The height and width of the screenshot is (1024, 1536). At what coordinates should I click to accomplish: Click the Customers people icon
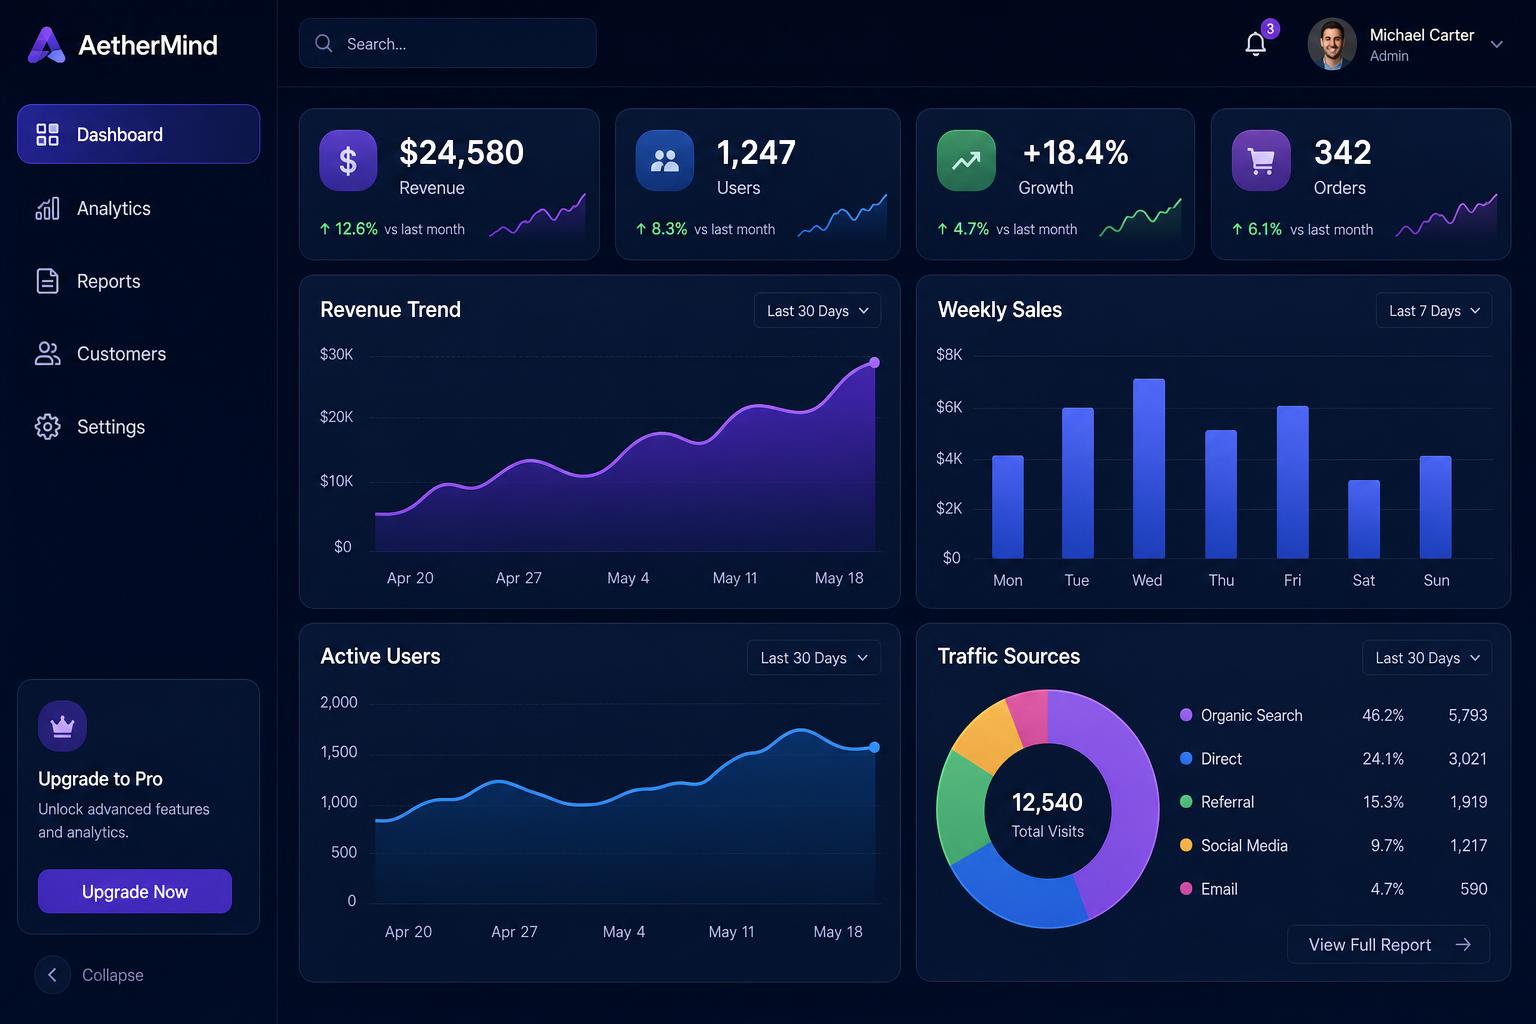(x=47, y=353)
